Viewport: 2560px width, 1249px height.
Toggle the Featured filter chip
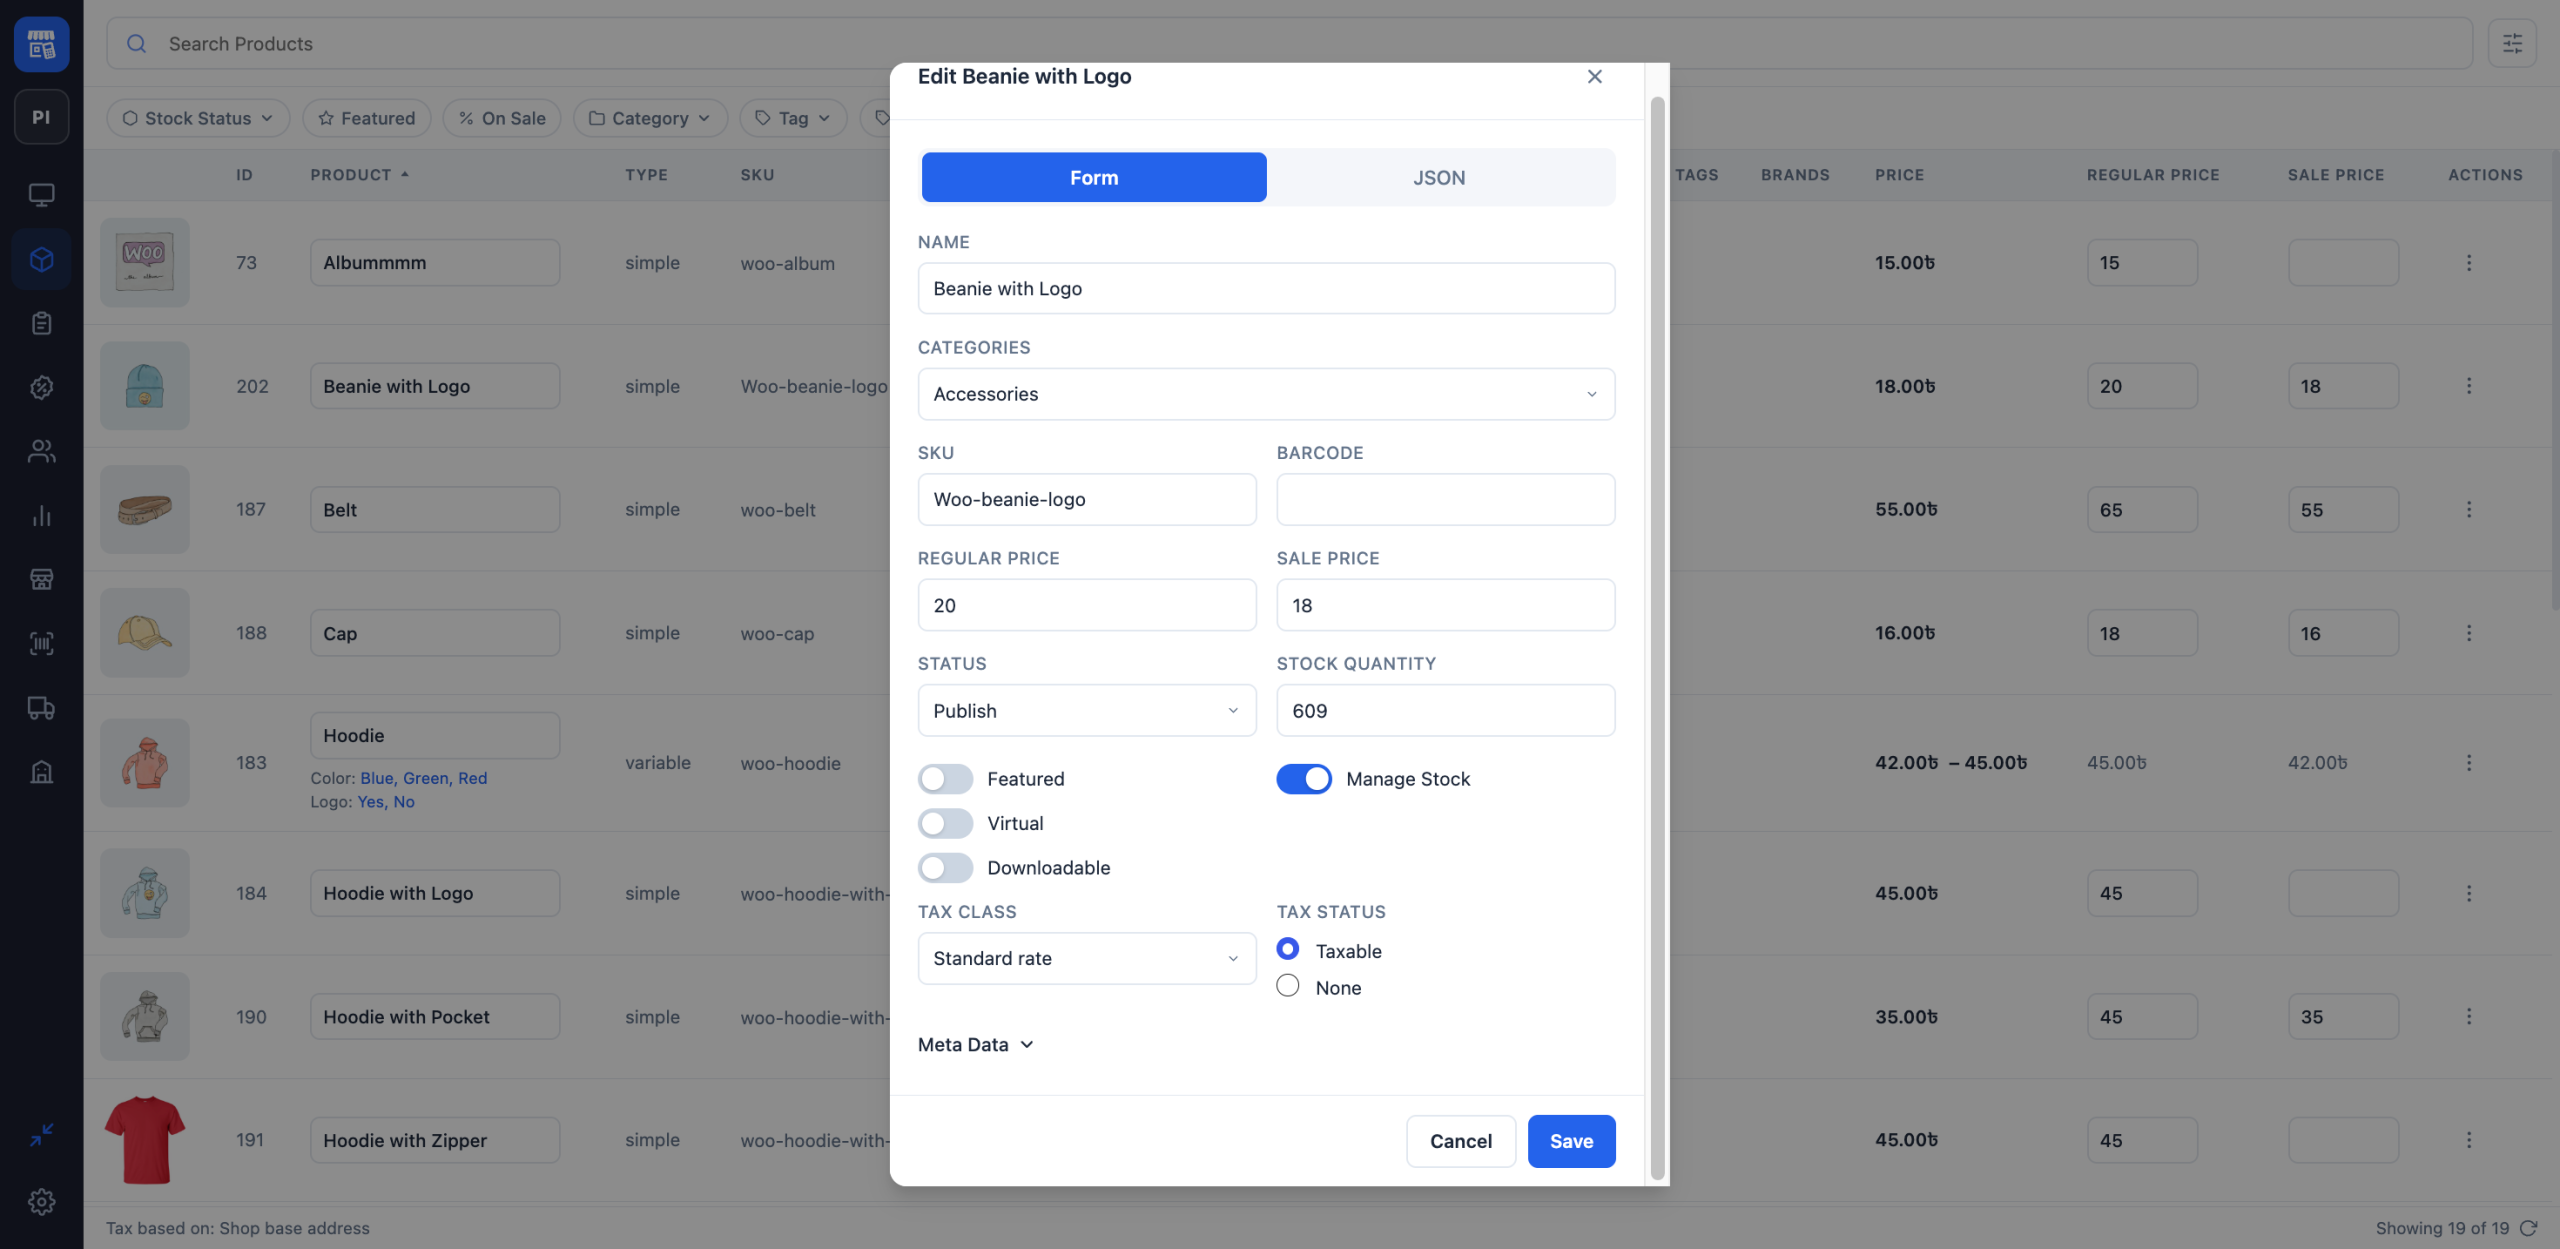point(367,118)
